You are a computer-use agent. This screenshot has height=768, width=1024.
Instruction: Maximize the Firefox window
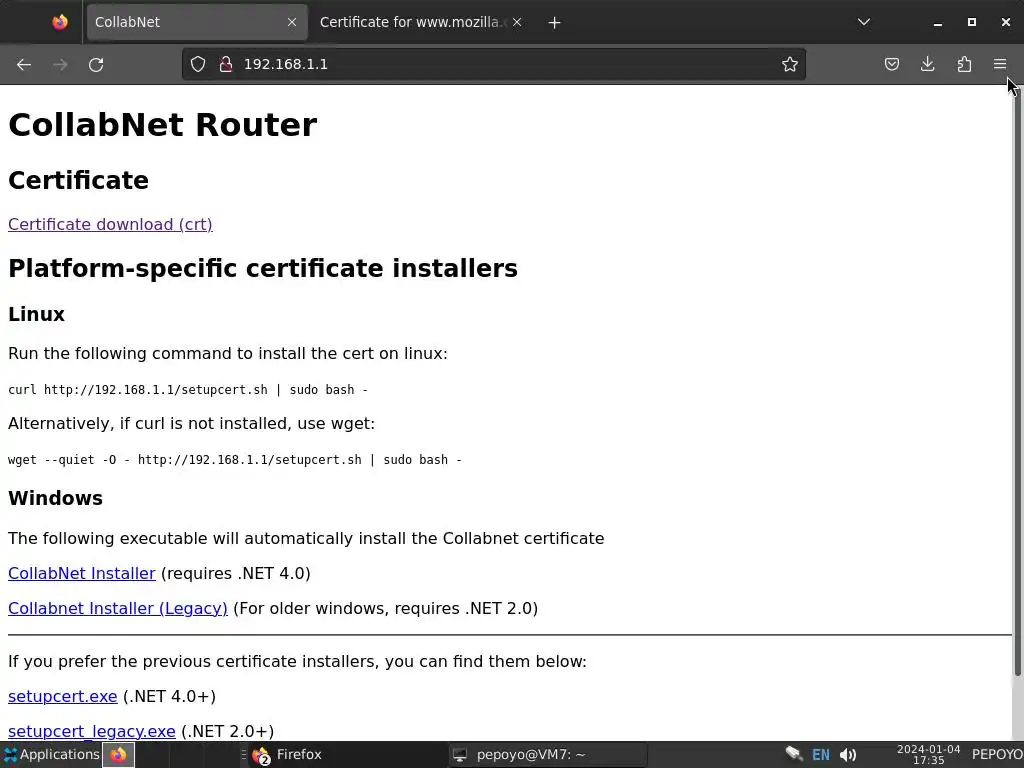(972, 22)
